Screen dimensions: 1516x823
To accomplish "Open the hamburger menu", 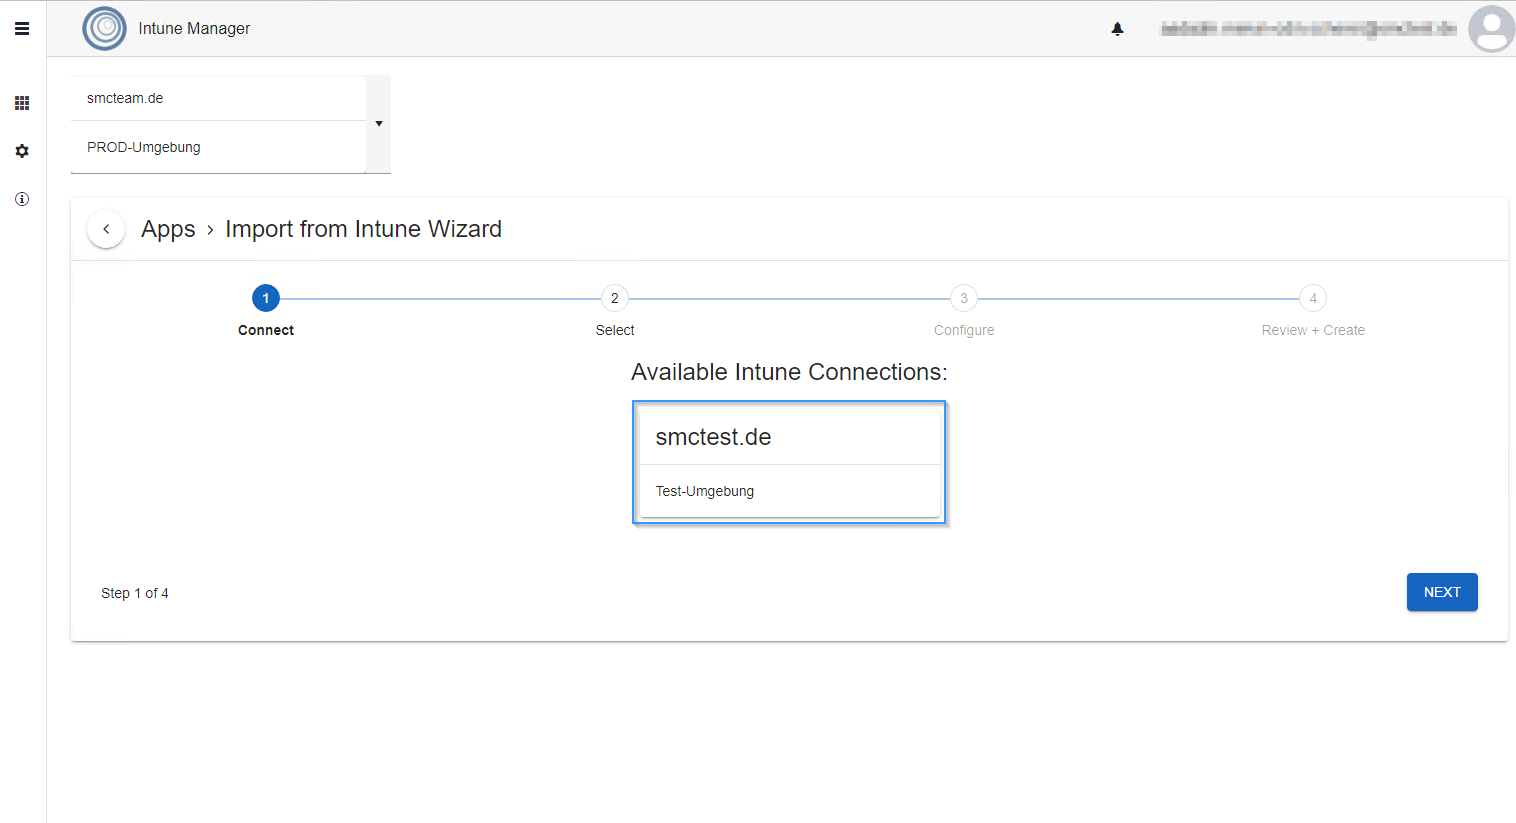I will [22, 29].
